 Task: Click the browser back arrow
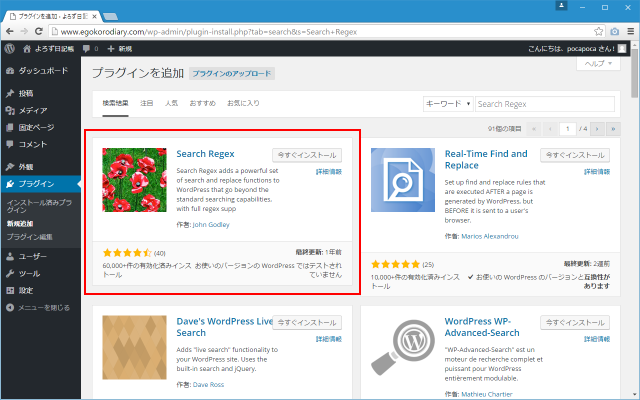pyautogui.click(x=10, y=31)
